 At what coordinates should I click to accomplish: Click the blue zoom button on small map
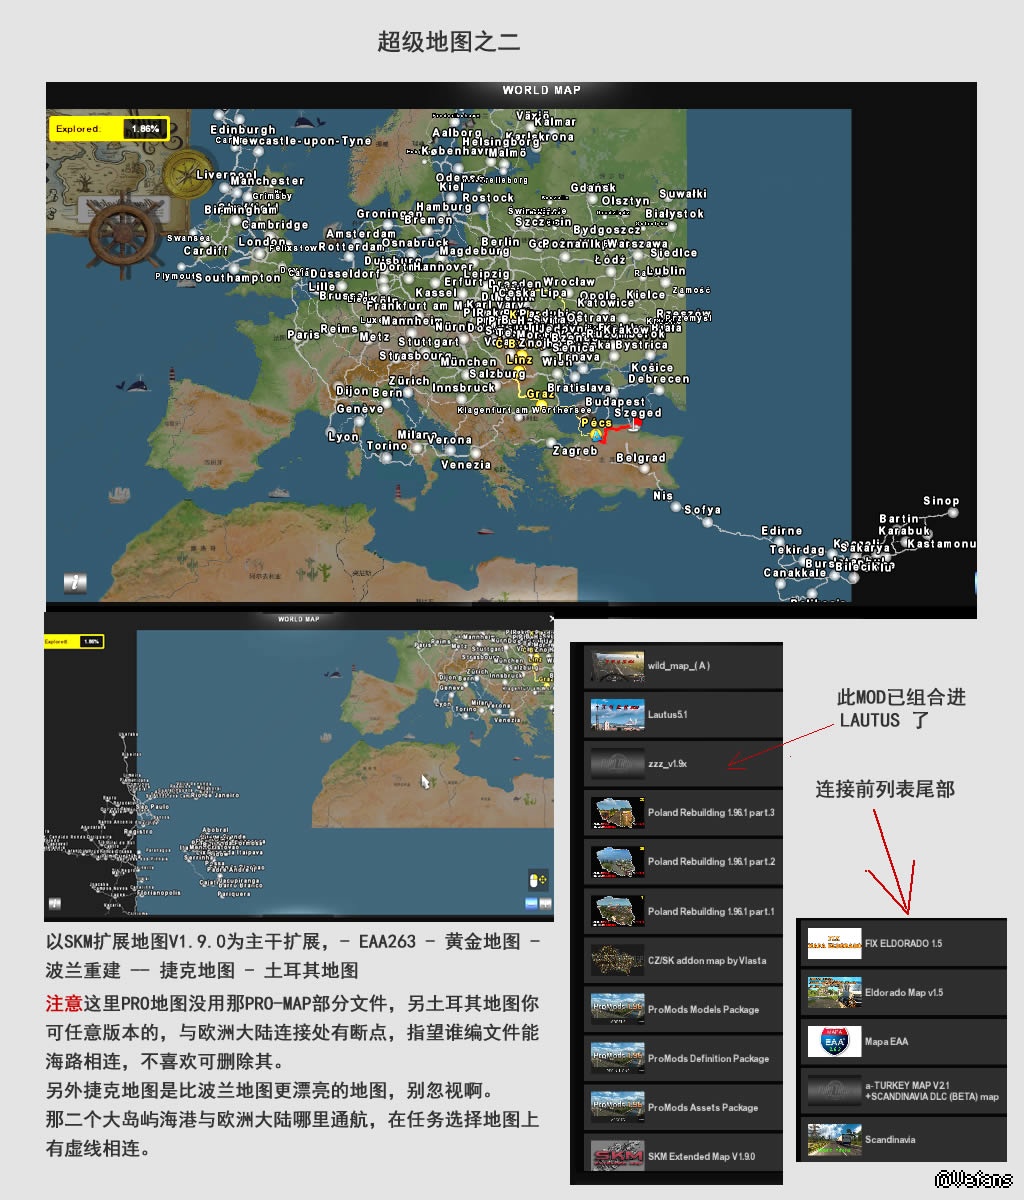[532, 903]
